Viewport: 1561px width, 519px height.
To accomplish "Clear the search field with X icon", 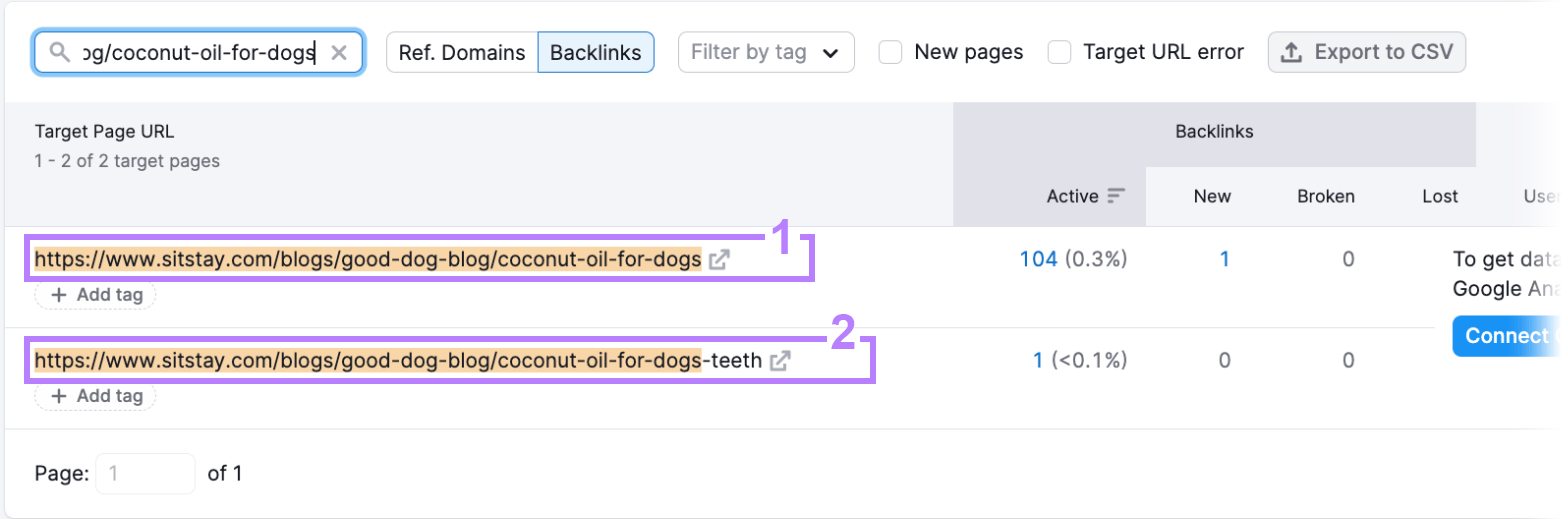I will [x=339, y=53].
